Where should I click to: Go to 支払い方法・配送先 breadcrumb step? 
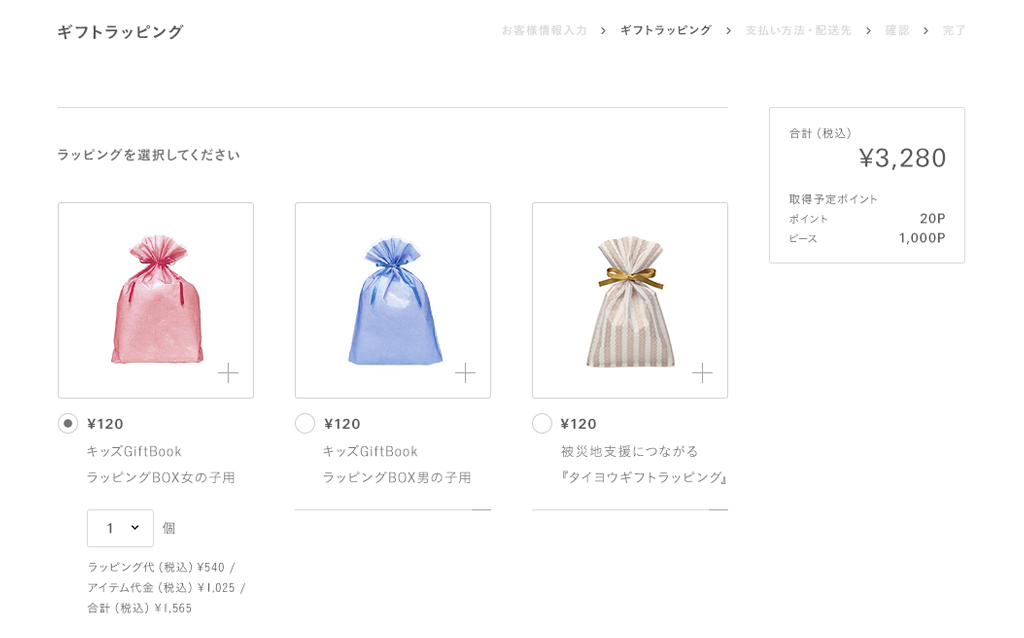coord(799,31)
